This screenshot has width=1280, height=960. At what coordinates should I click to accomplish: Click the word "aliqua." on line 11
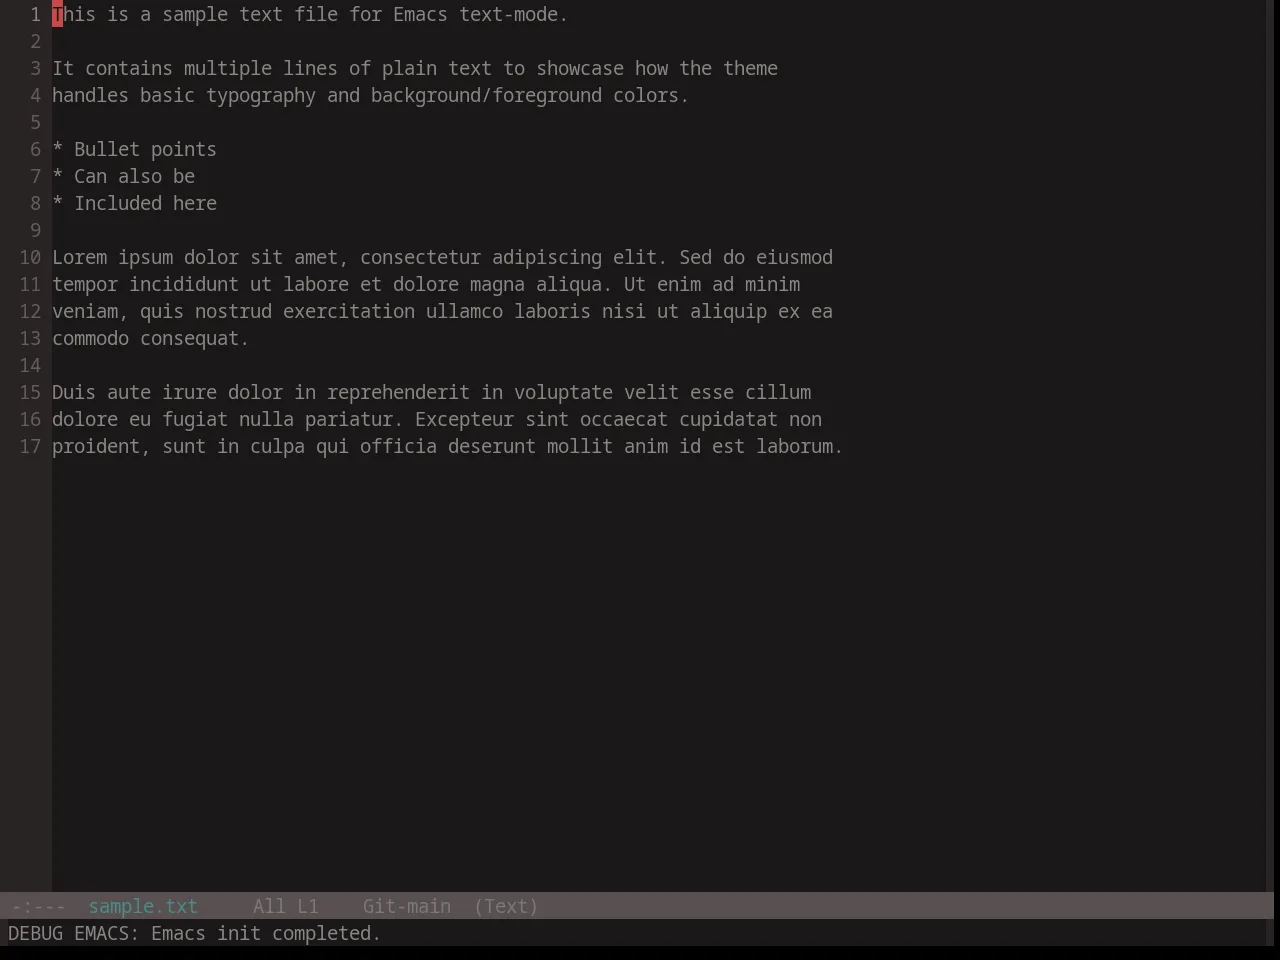[574, 285]
